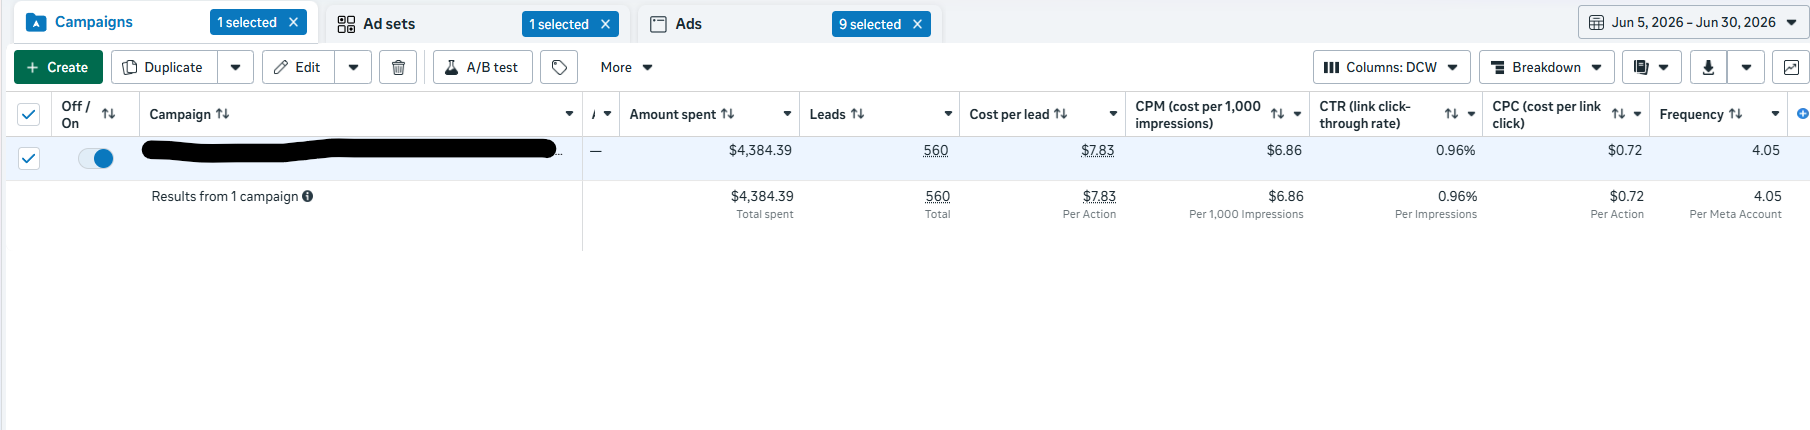The image size is (1810, 430).
Task: Clear the Campaigns 1 selected filter X
Action: [293, 22]
